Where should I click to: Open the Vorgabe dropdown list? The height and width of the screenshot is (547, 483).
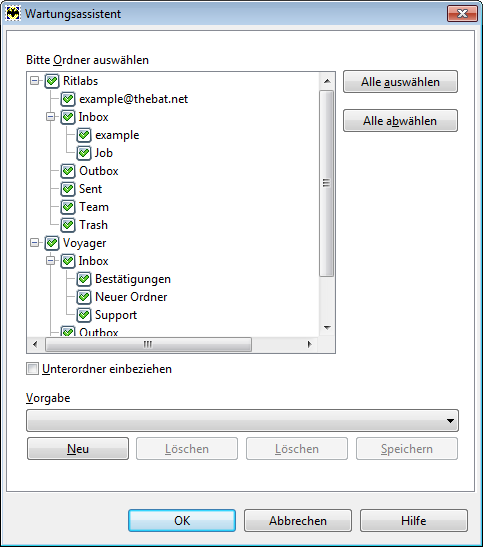[x=242, y=420]
